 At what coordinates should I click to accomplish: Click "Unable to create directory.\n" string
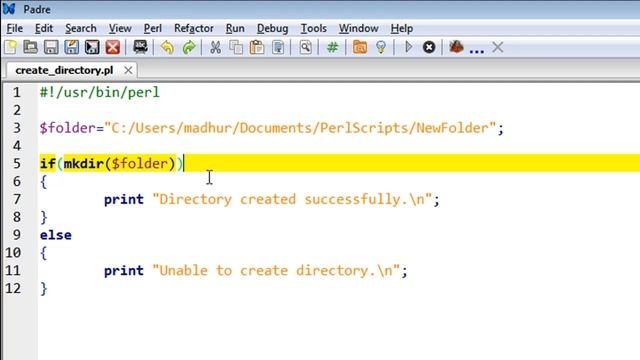point(276,271)
